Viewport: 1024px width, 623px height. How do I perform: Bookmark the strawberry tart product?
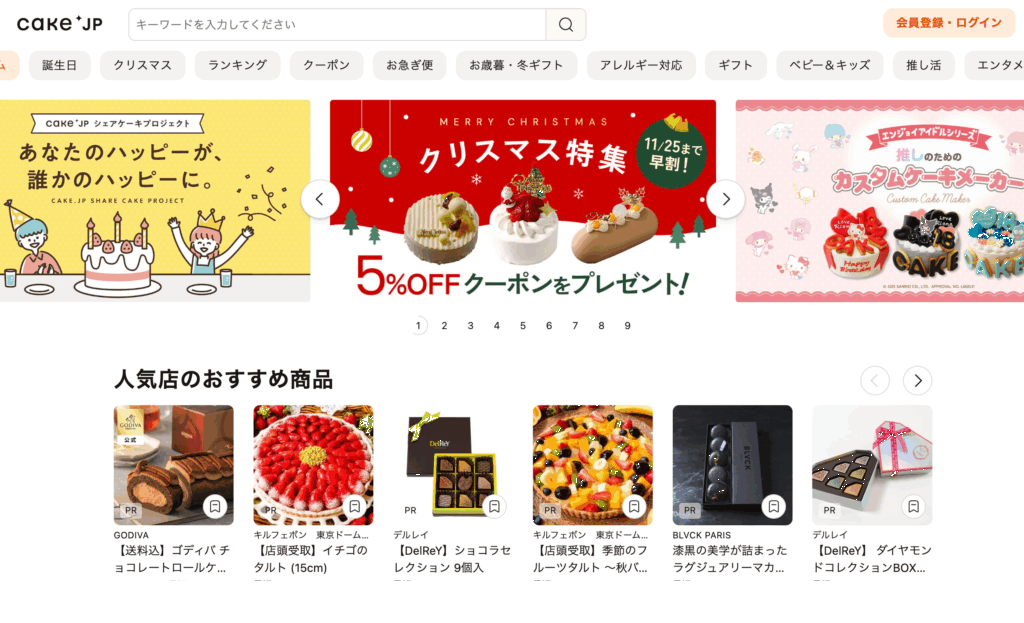pyautogui.click(x=355, y=506)
